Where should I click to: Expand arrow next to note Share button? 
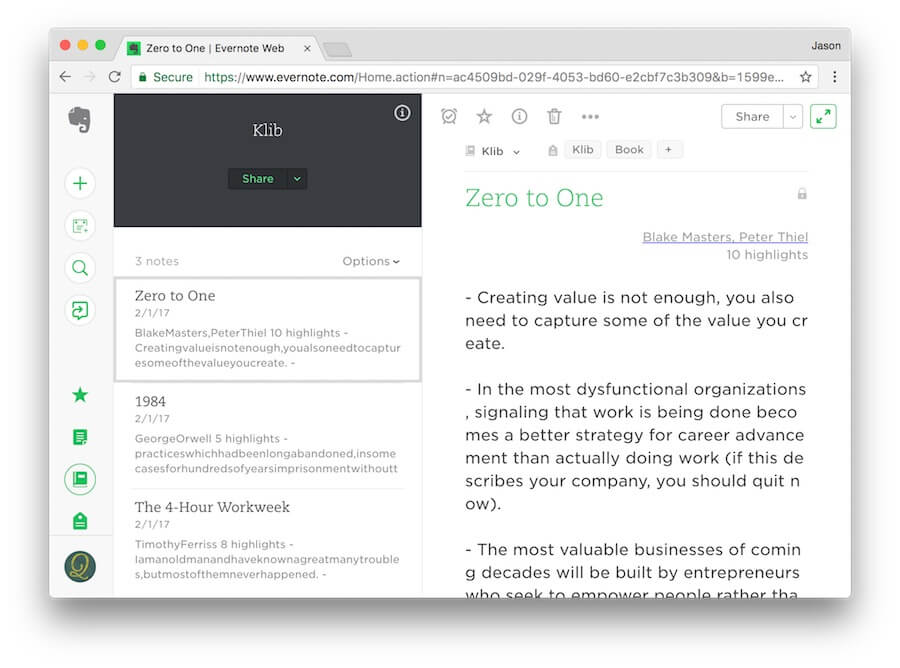(x=793, y=116)
